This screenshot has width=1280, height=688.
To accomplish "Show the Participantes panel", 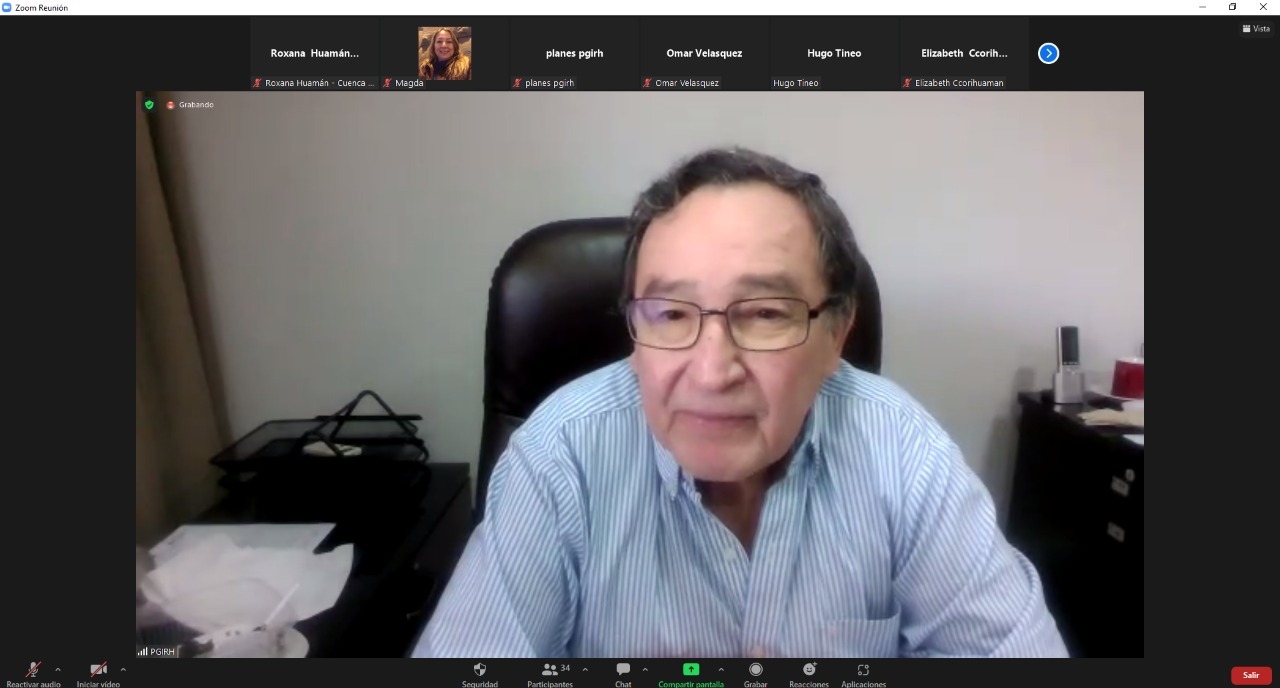I will coord(549,670).
